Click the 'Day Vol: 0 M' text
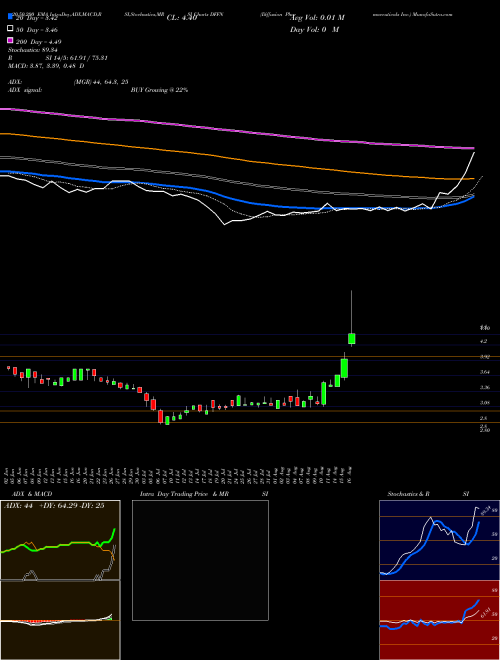This screenshot has width=500, height=660. tap(314, 30)
